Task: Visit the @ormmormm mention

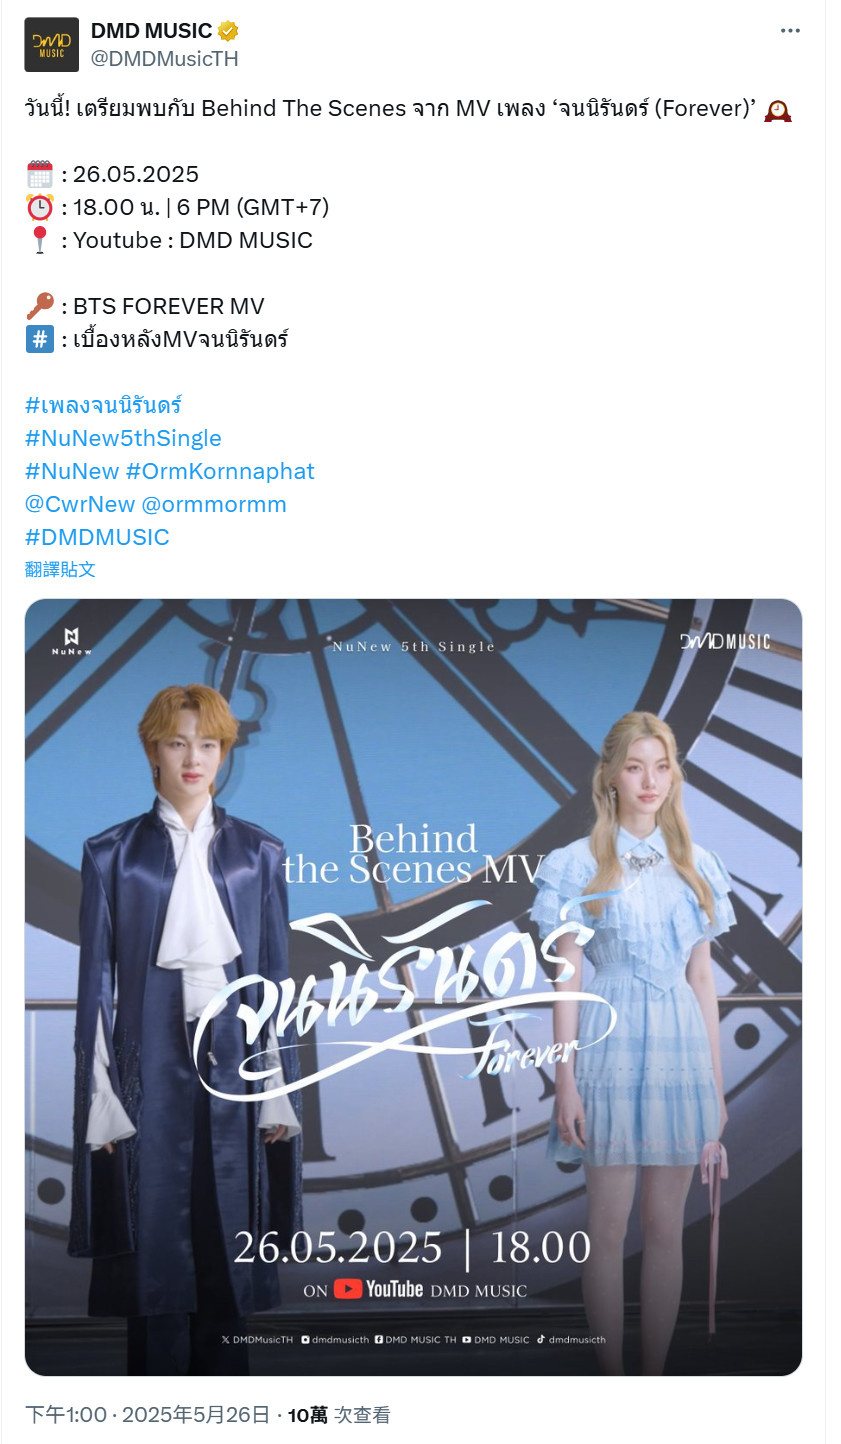Action: click(x=214, y=504)
